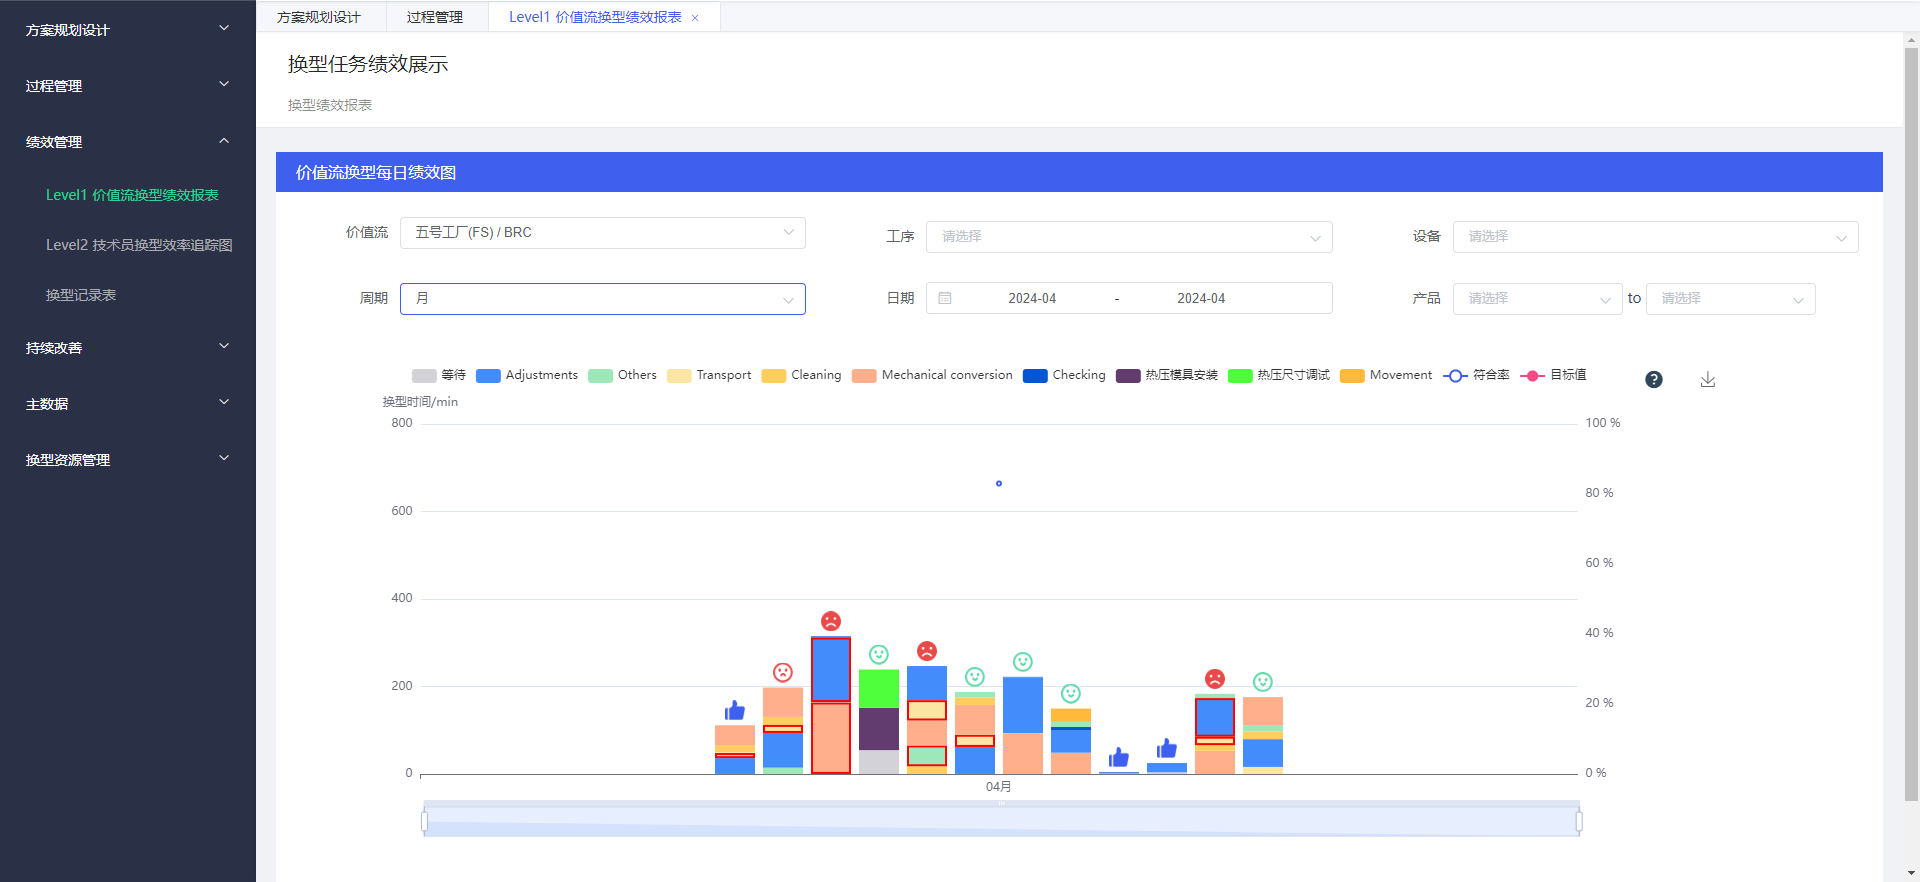Click the outlined sad face above second bar
1920x882 pixels.
coord(783,672)
